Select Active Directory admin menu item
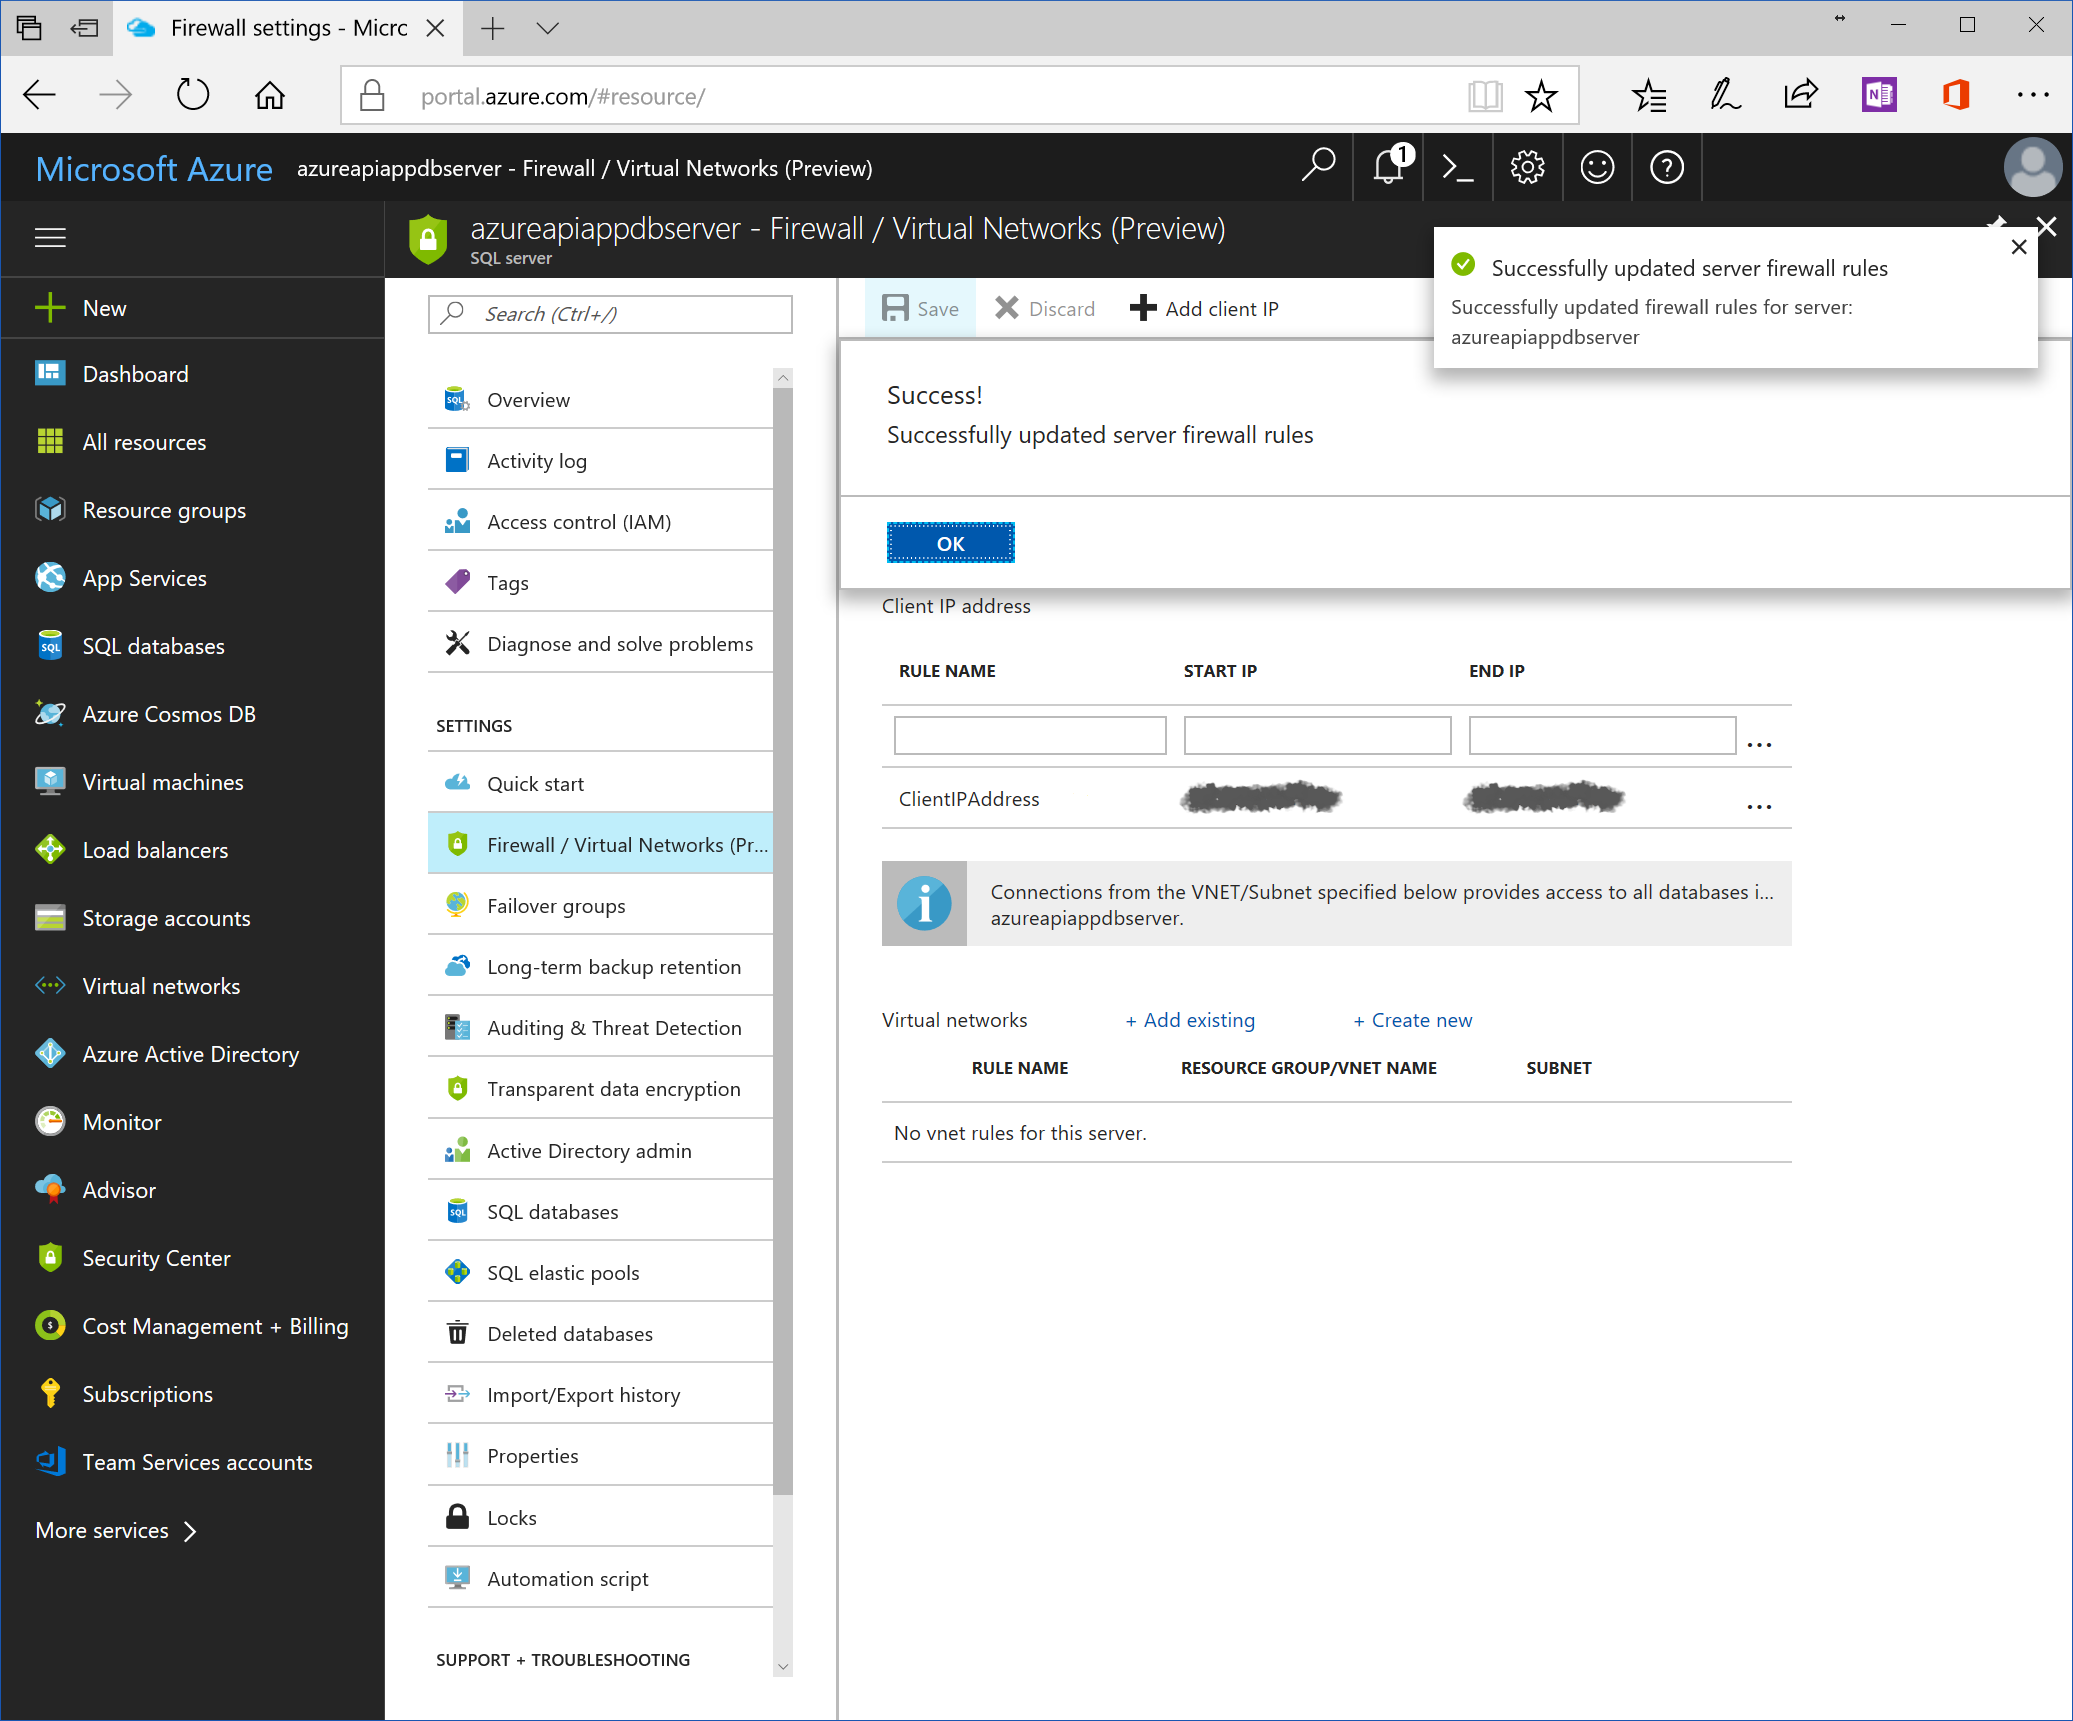2073x1721 pixels. [589, 1151]
